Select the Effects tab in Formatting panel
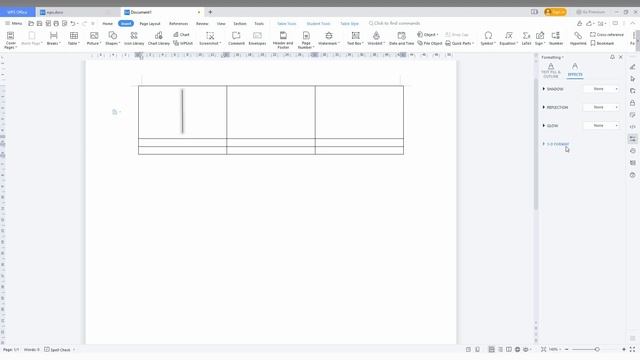The width and height of the screenshot is (640, 360). pyautogui.click(x=575, y=70)
